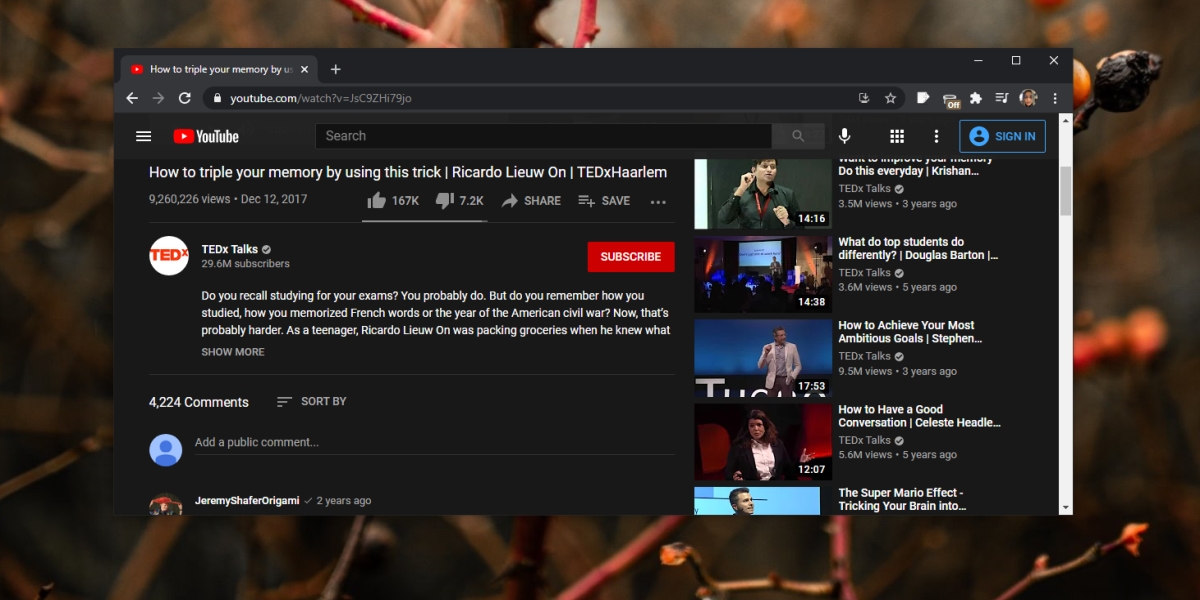Screen dimensions: 1200x600
Task: Open the YouTube hamburger guide menu
Action: coord(144,136)
